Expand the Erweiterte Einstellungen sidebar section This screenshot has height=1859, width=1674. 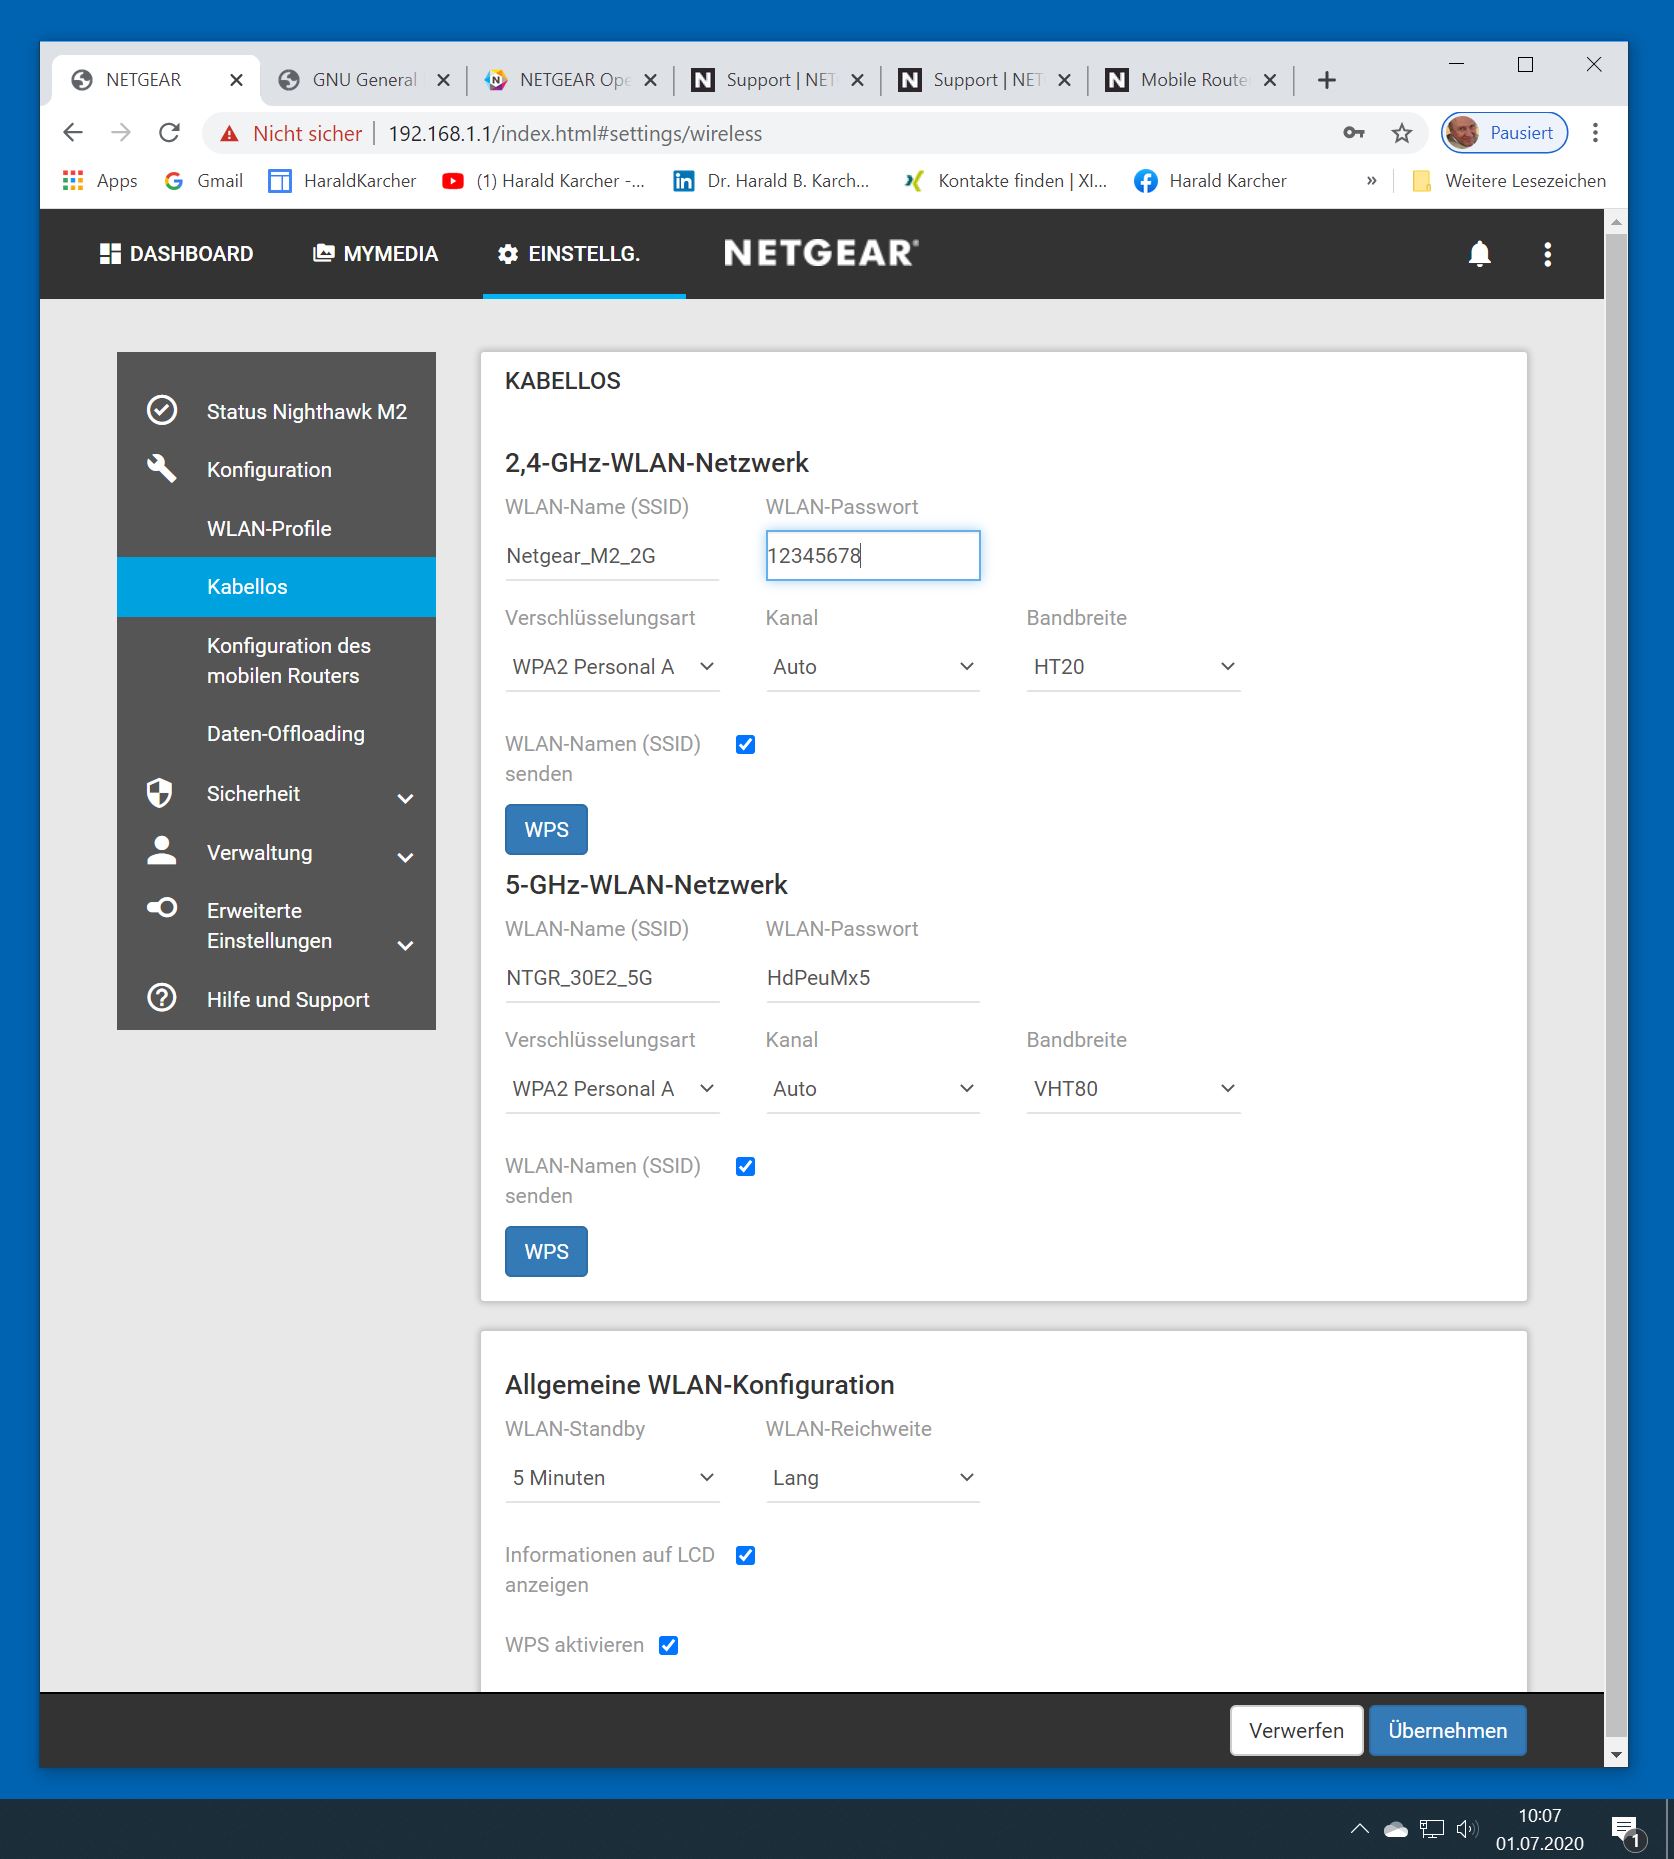(x=405, y=944)
